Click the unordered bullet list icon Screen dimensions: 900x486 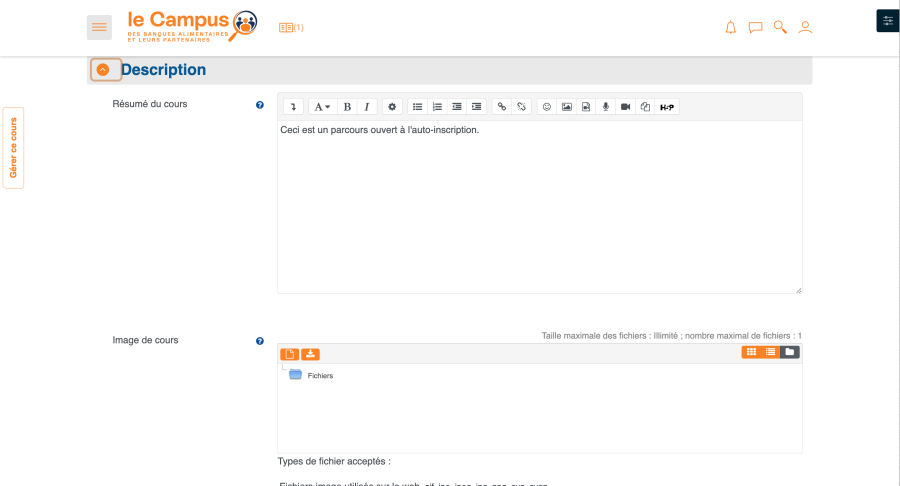[x=417, y=106]
